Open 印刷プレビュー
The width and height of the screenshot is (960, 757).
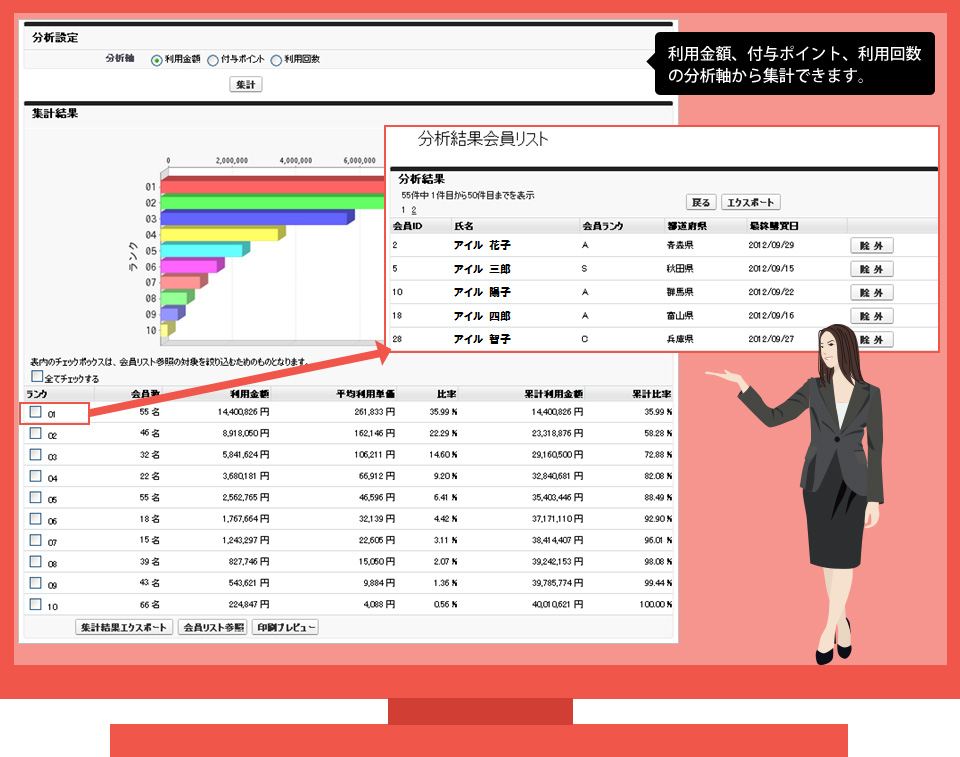285,627
